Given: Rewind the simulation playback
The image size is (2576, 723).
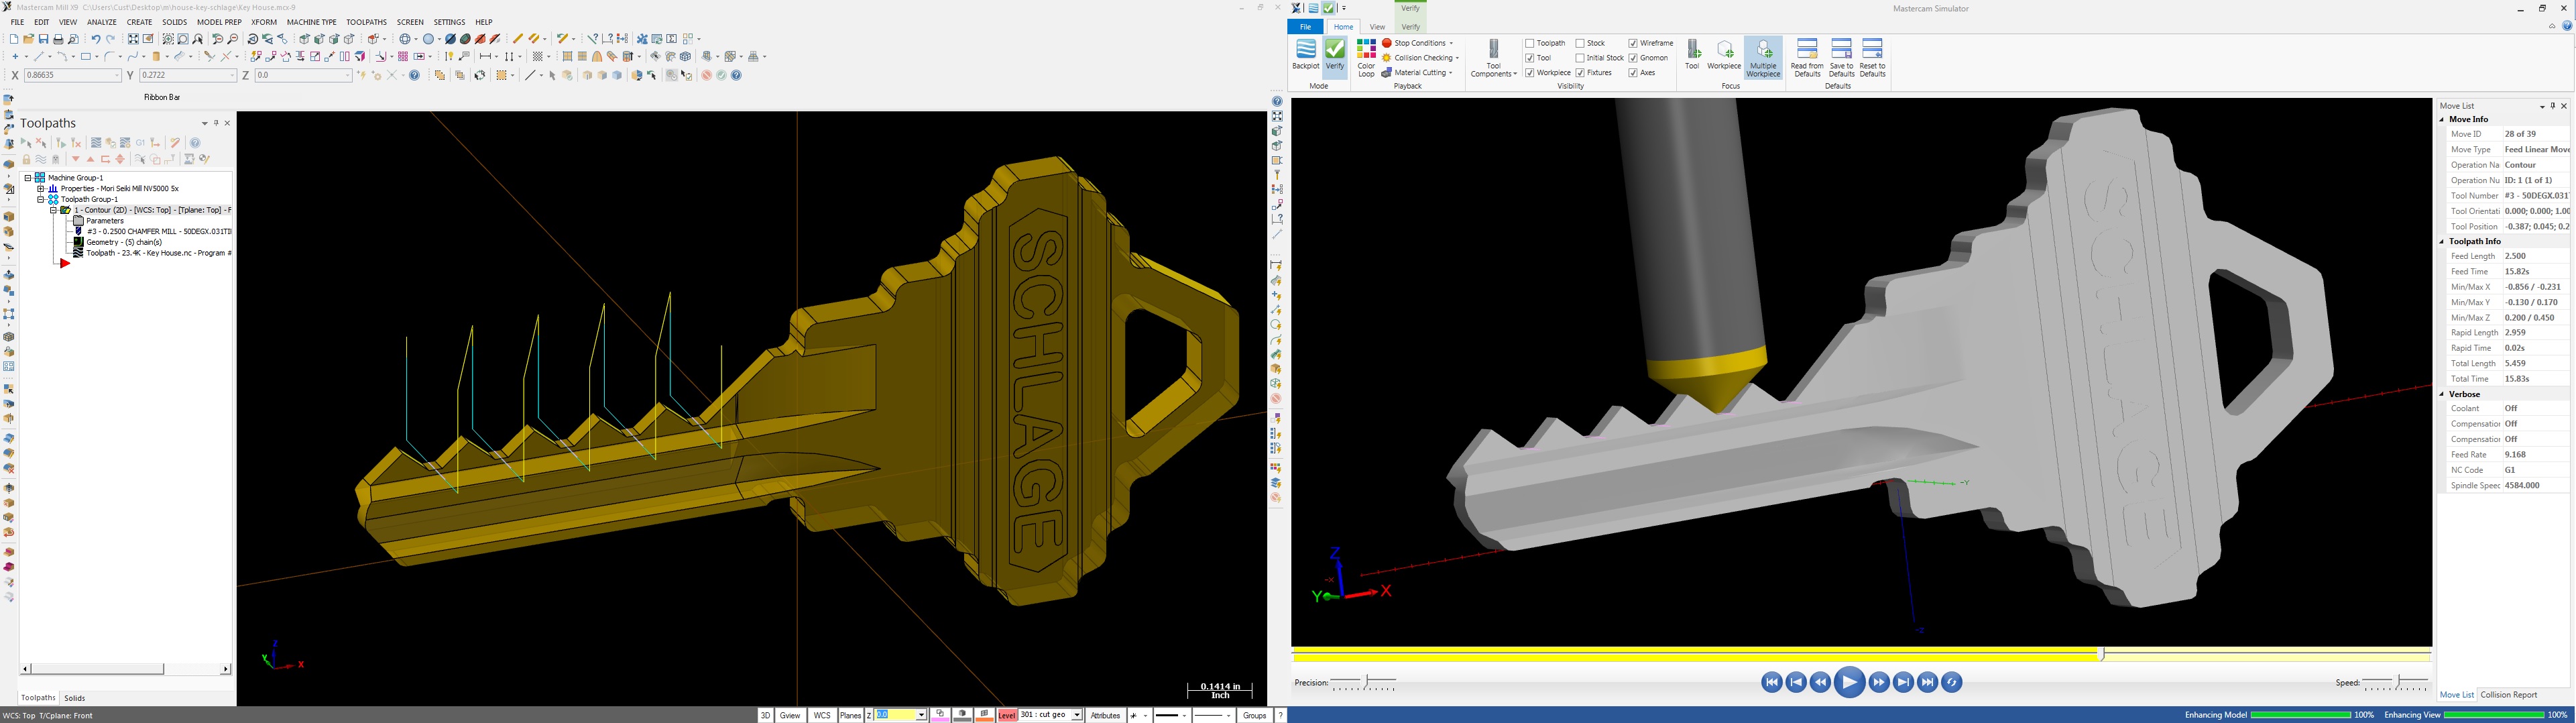Looking at the screenshot, I should click(1821, 682).
